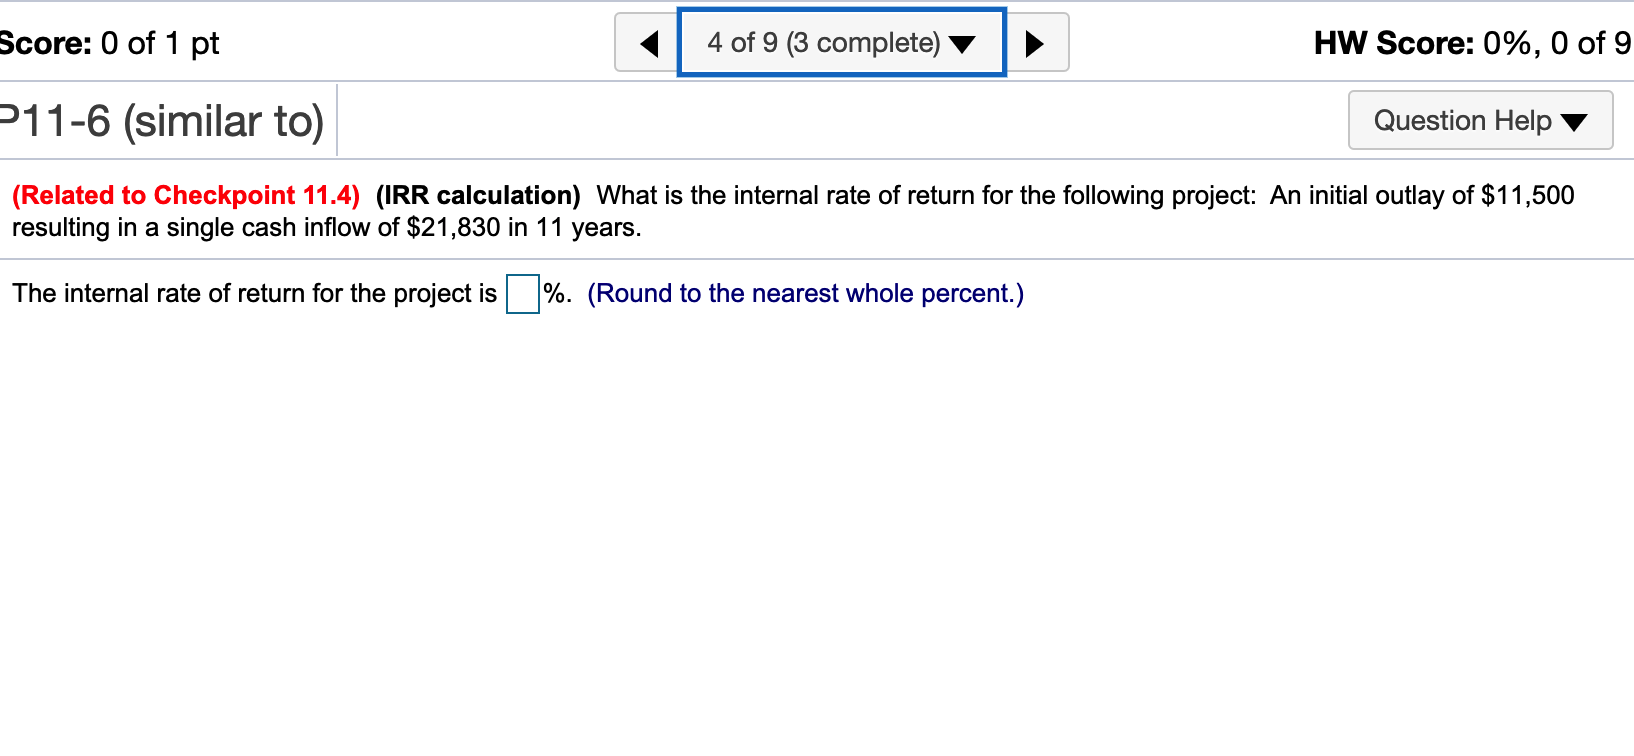Click the triangle icon on Question Help

click(1576, 121)
